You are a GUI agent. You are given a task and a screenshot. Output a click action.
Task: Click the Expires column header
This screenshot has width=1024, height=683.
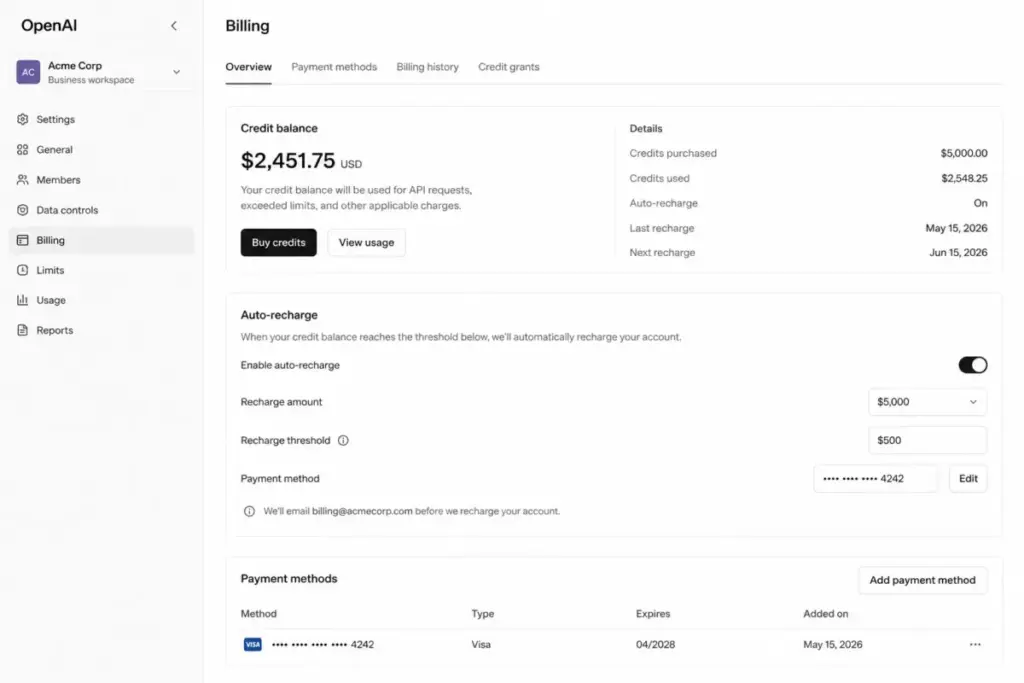point(653,614)
